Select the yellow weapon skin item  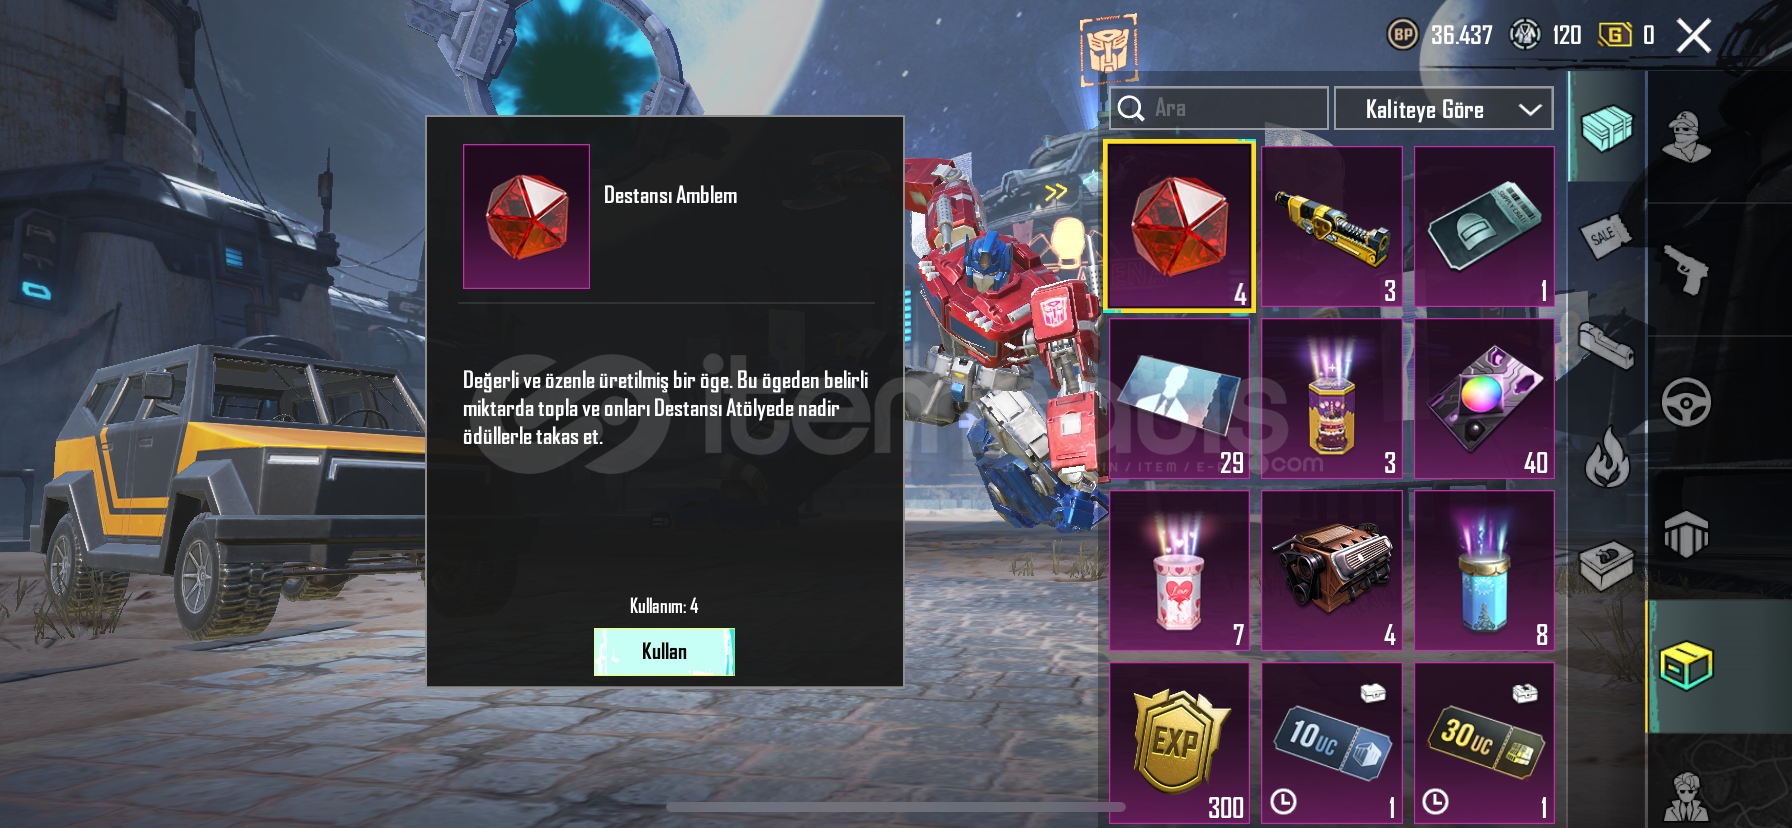(x=1332, y=226)
